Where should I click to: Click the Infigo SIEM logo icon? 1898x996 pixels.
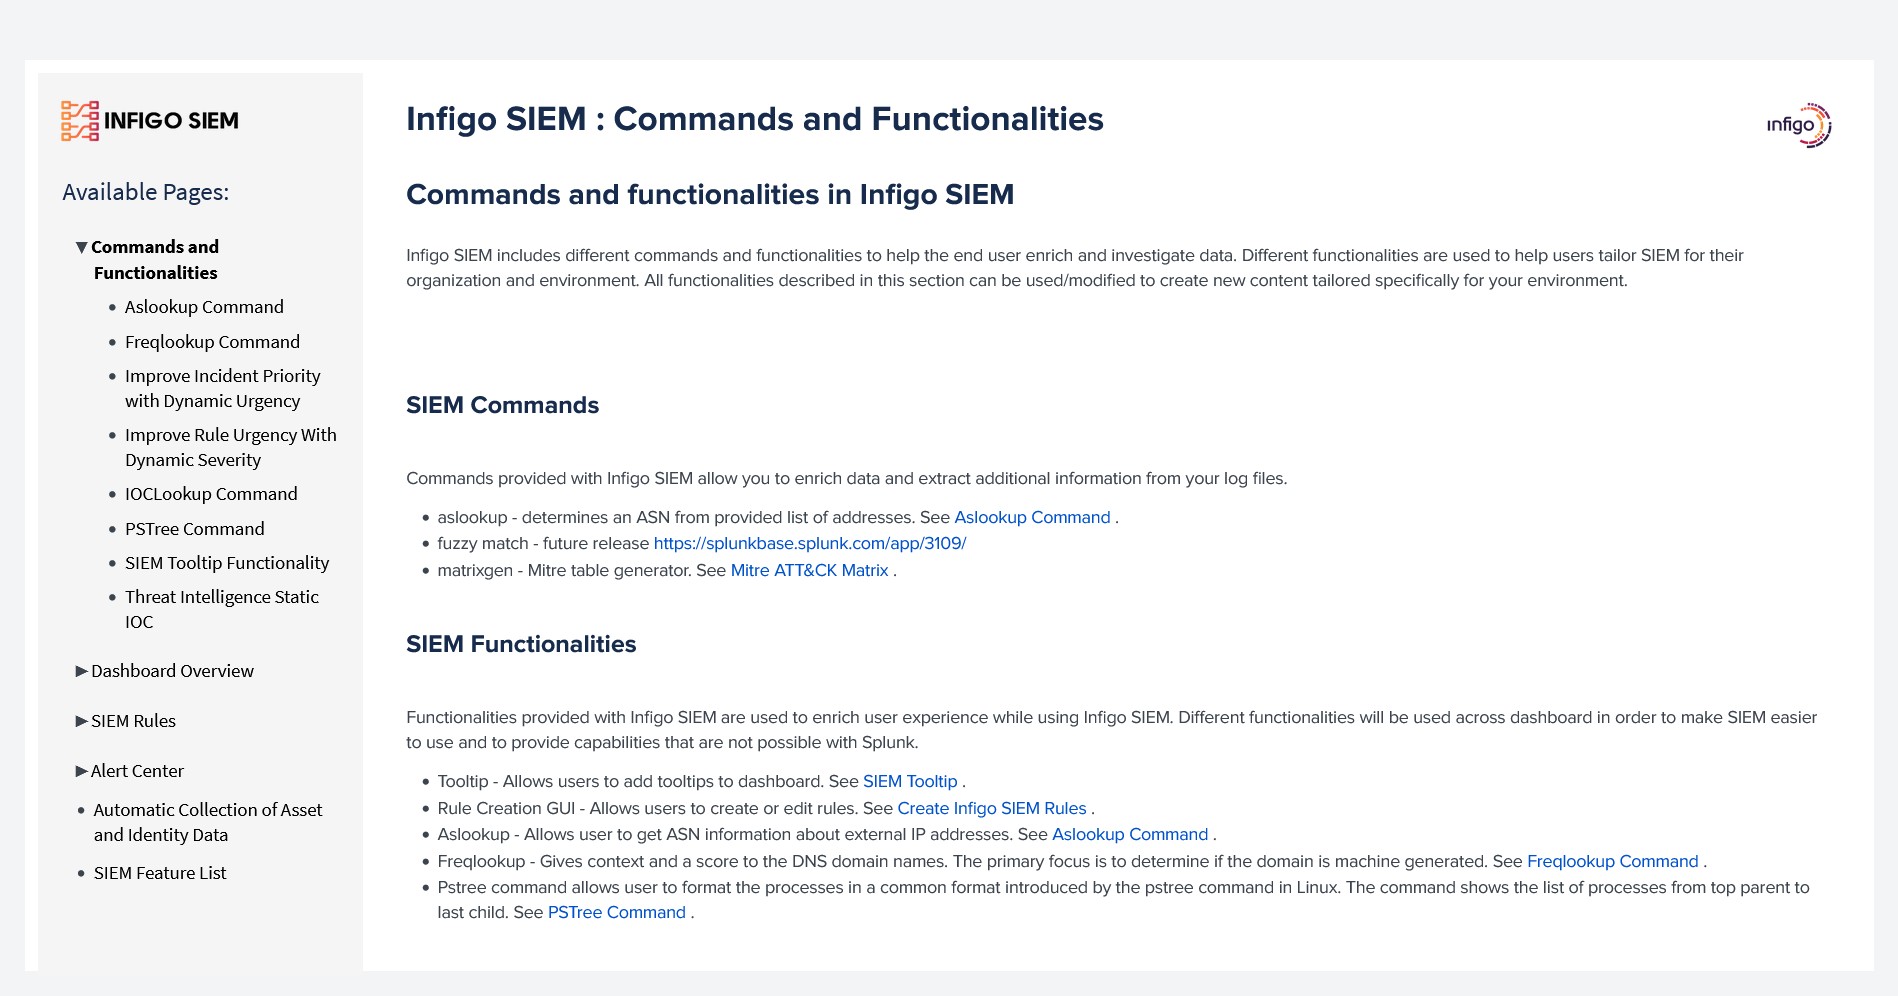(x=80, y=121)
